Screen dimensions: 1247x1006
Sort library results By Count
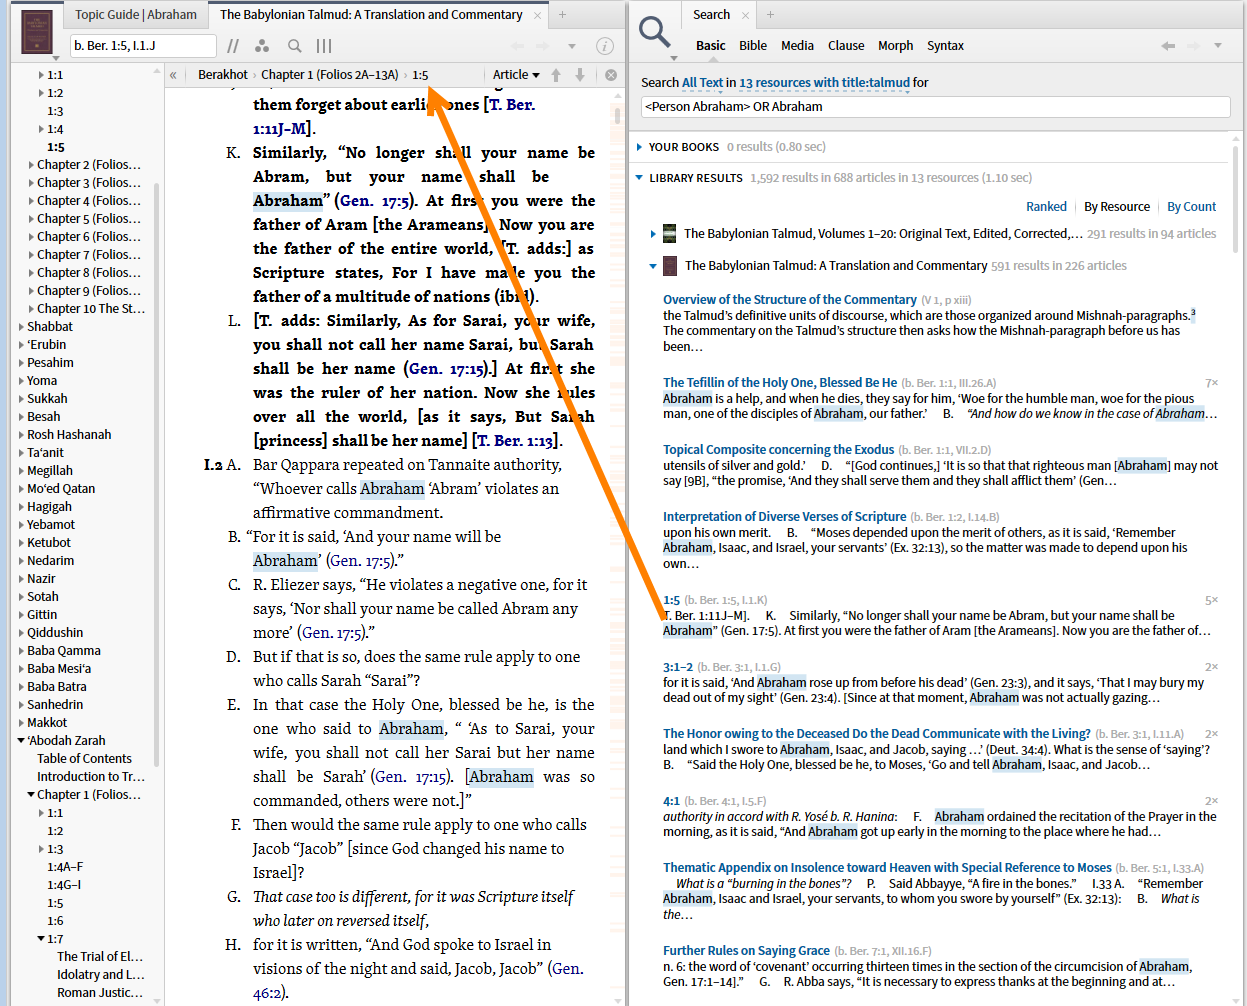click(x=1192, y=207)
